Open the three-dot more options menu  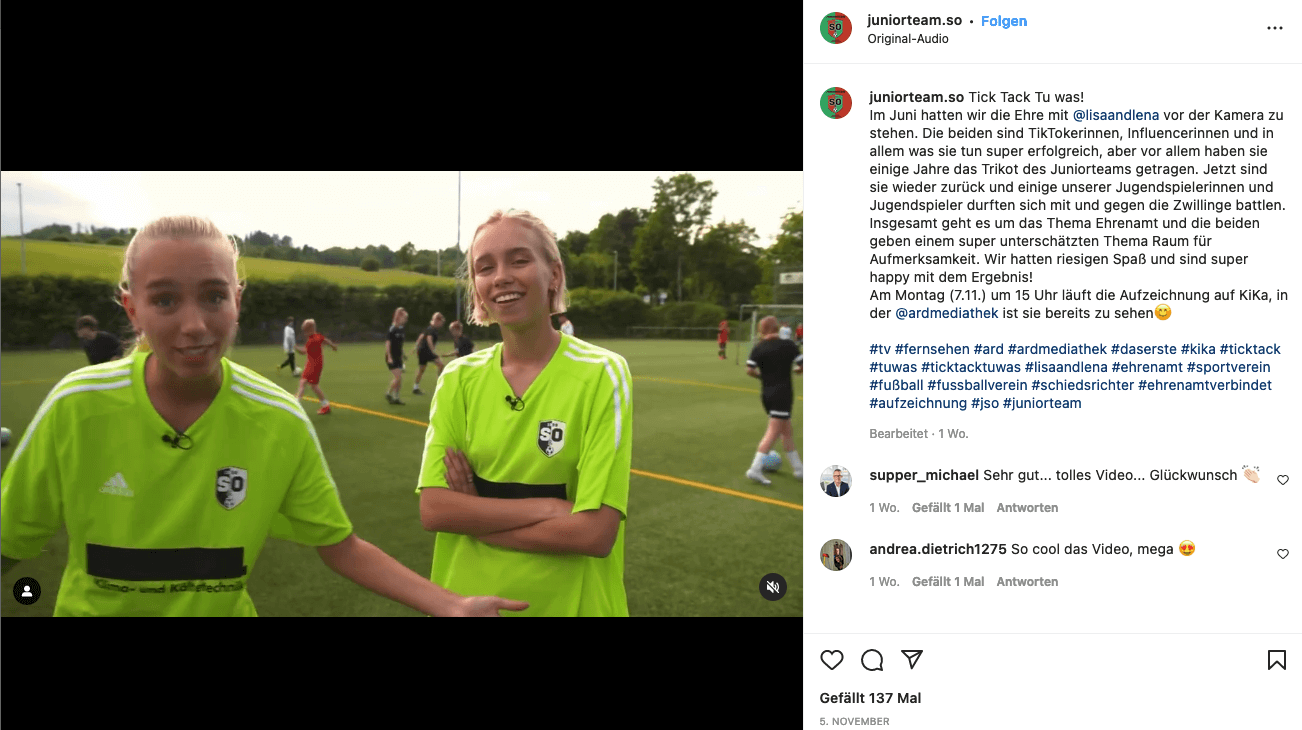click(x=1274, y=28)
